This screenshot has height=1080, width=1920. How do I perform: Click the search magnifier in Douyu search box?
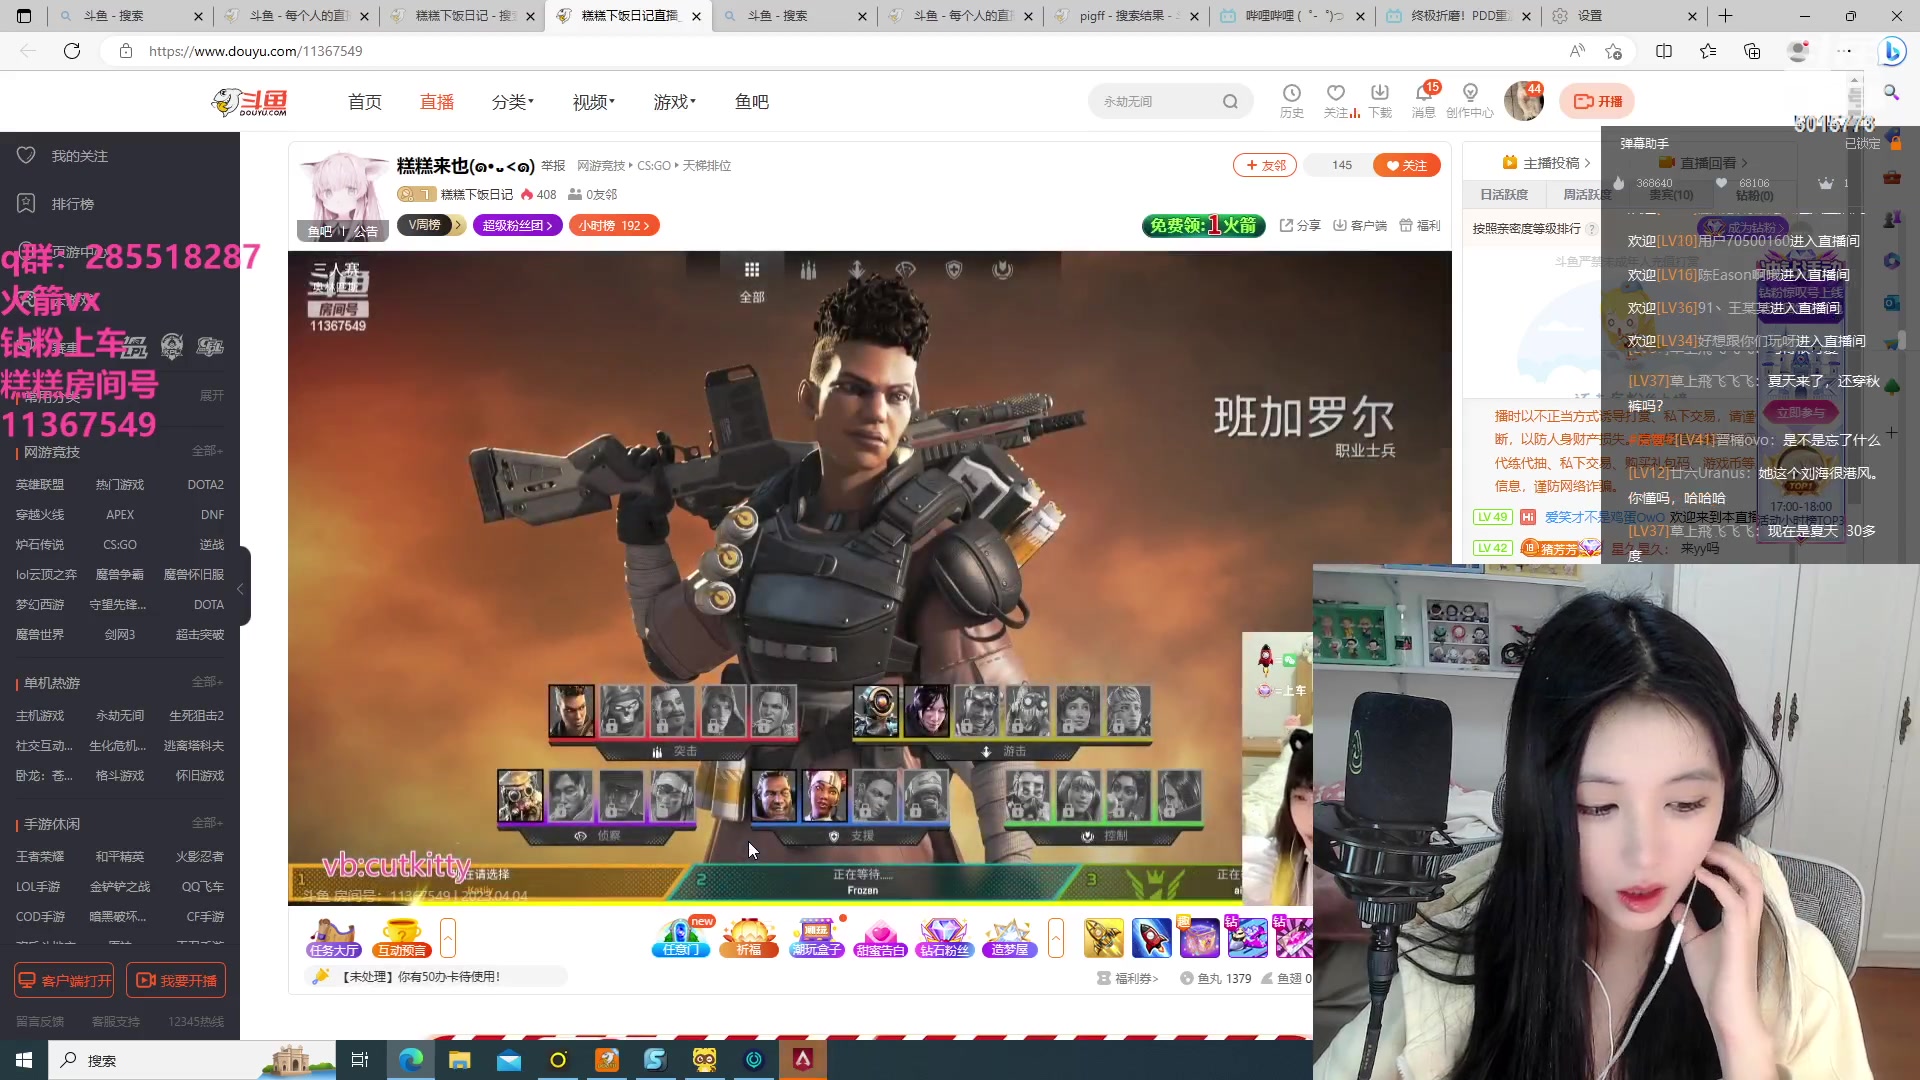[1230, 101]
